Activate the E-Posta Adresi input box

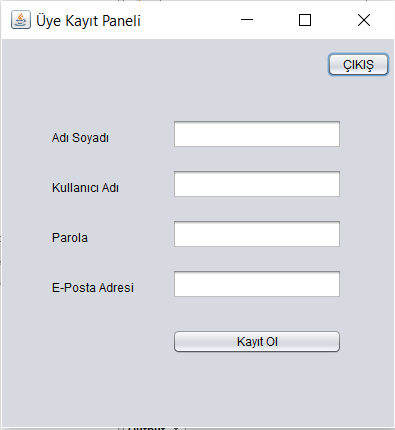tap(257, 284)
